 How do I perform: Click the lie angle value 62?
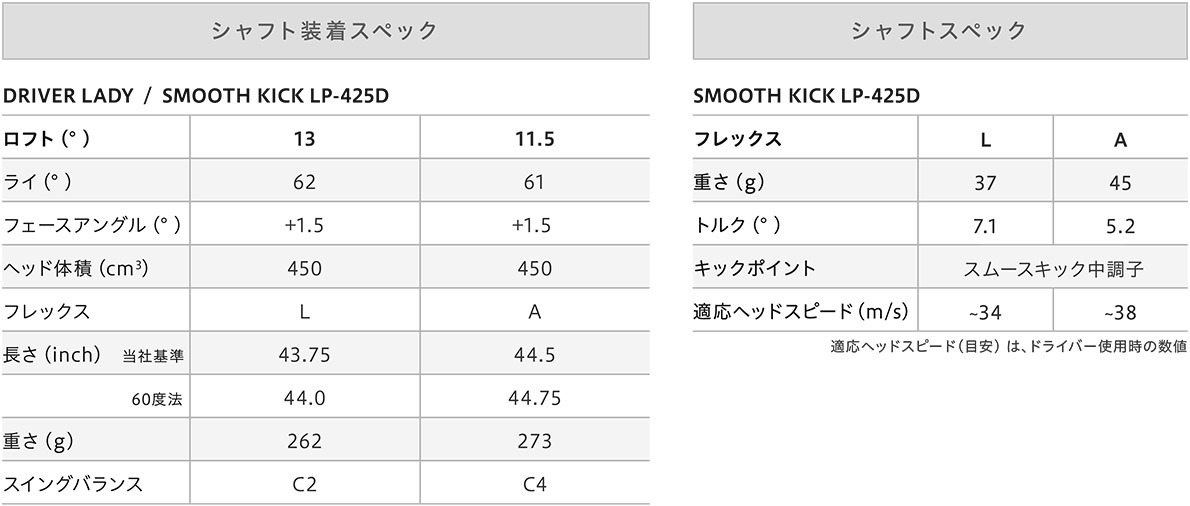pyautogui.click(x=304, y=182)
